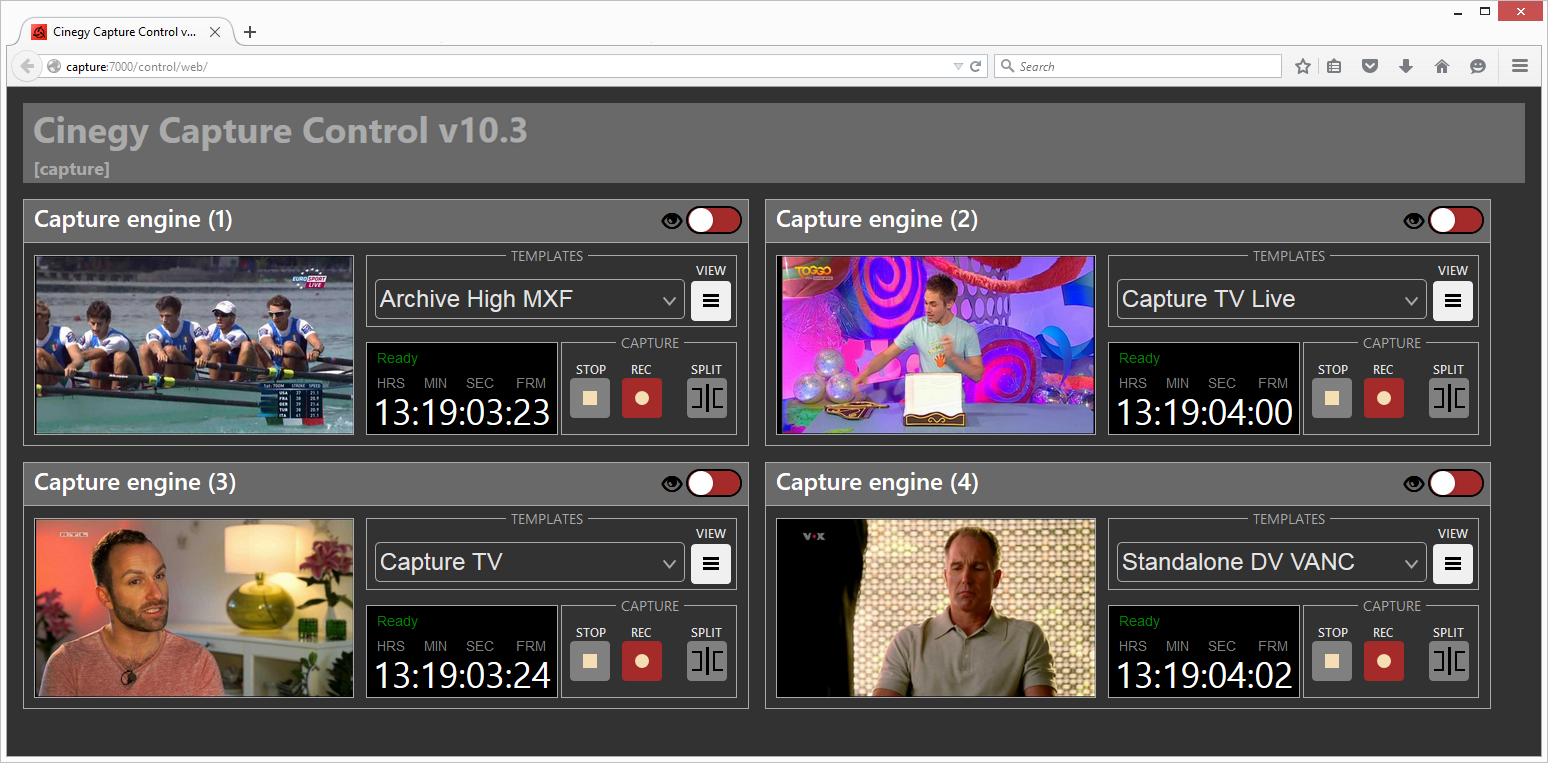This screenshot has height=763, width=1548.
Task: Click the Ready status on Capture engine (1)
Action: coord(397,358)
